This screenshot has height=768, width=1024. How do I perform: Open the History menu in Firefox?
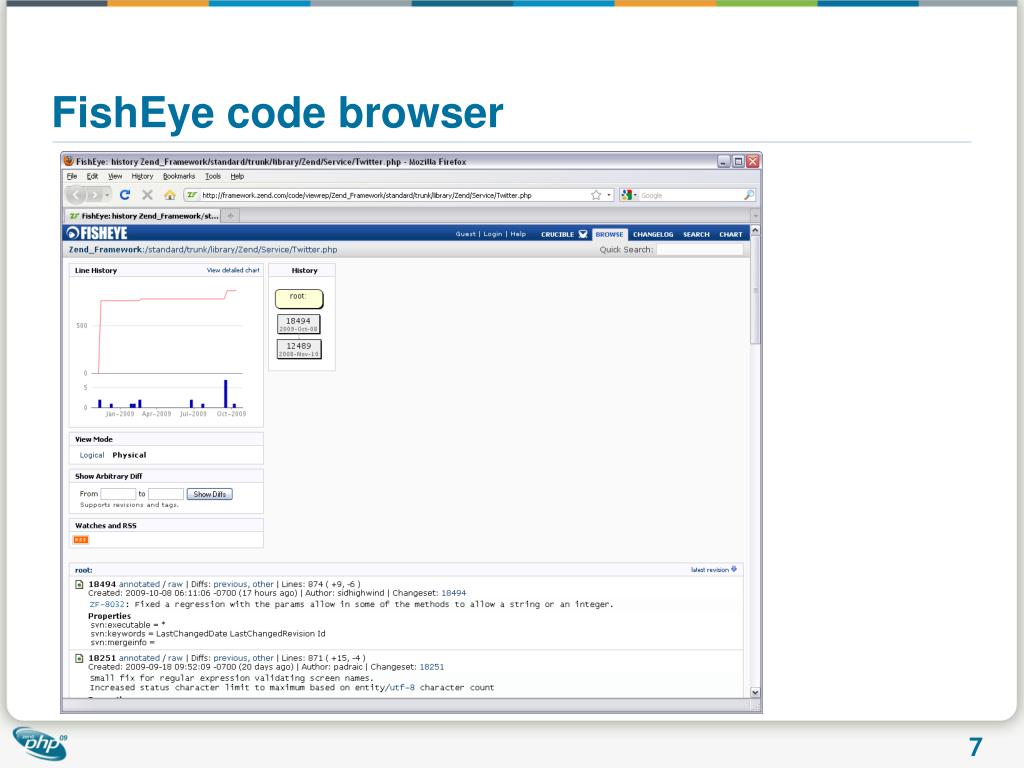(x=142, y=176)
